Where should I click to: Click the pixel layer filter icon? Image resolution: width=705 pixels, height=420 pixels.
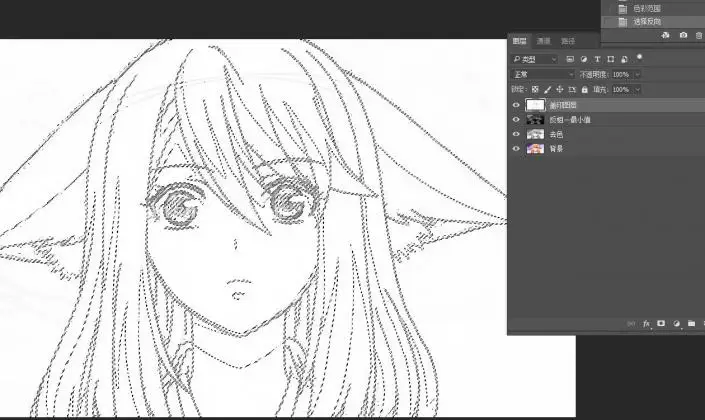(x=570, y=59)
